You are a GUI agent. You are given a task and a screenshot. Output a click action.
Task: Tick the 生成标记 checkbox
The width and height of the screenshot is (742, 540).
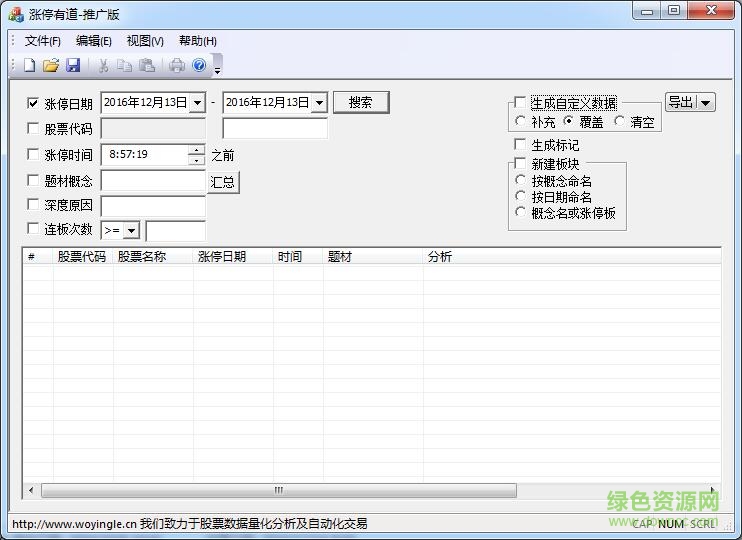[x=519, y=145]
